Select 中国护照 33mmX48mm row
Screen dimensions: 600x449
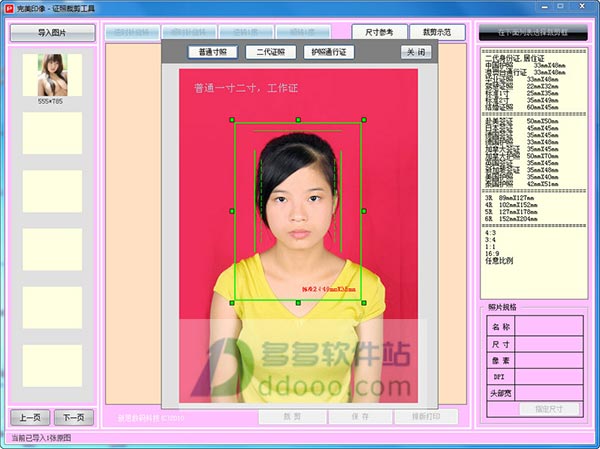click(525, 65)
